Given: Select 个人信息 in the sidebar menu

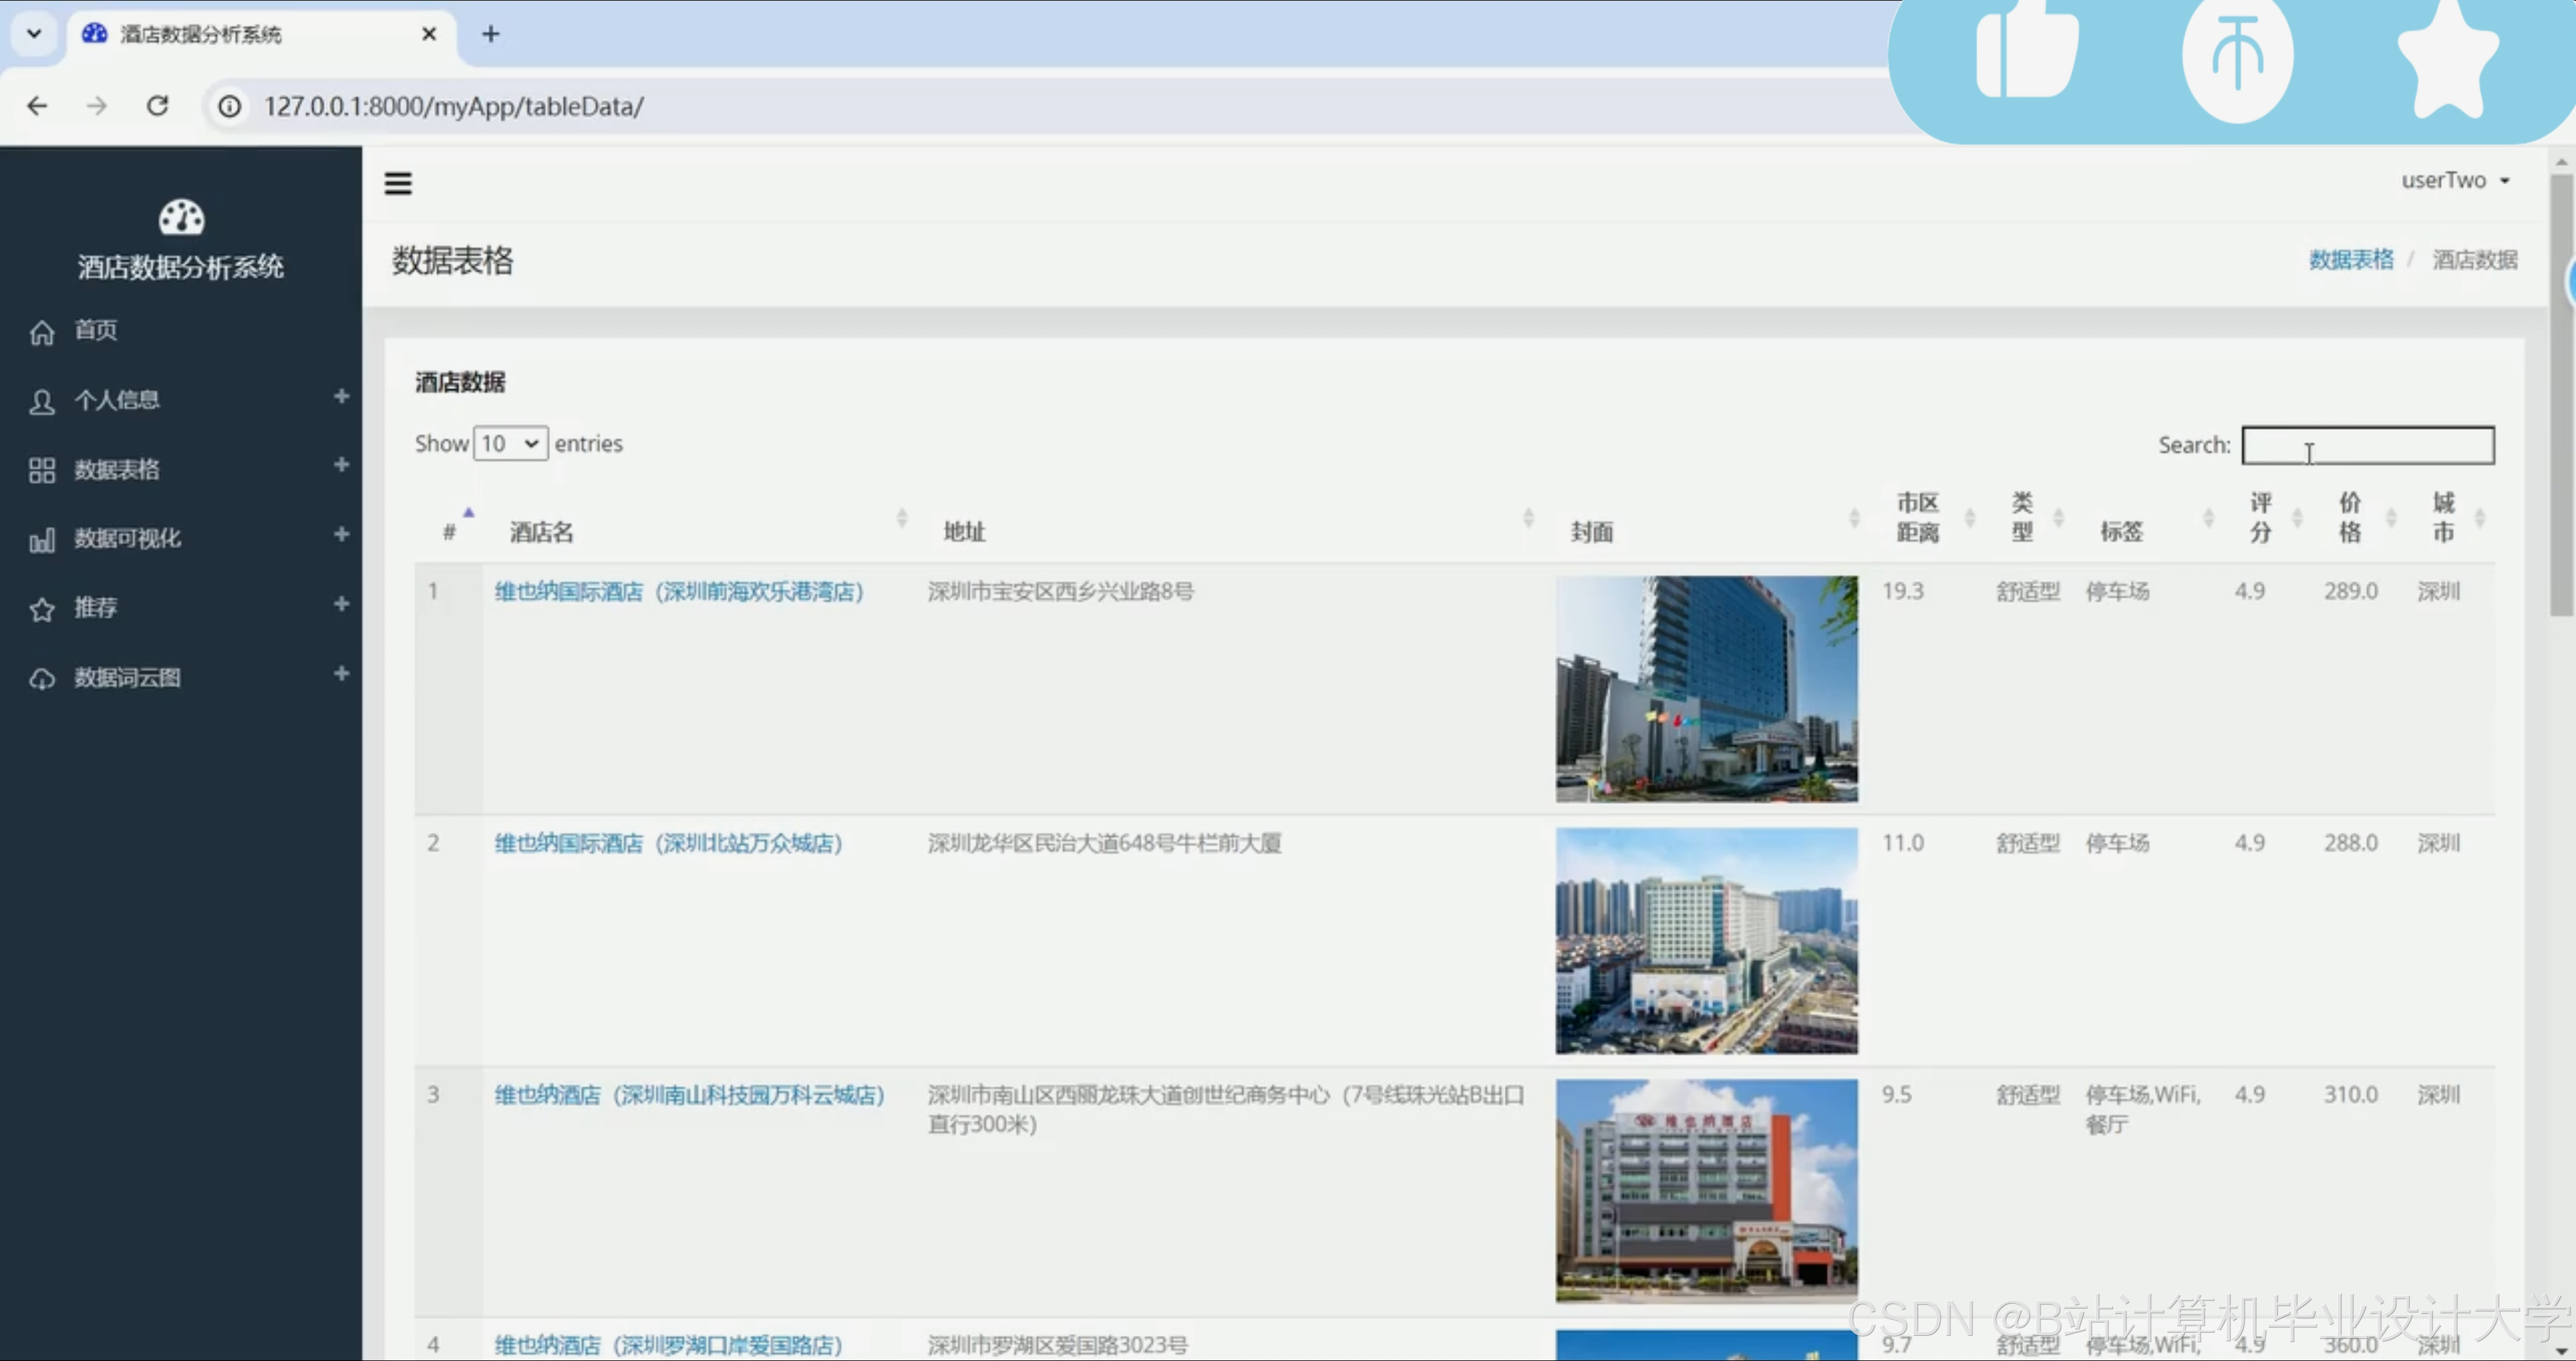Looking at the screenshot, I should pos(117,400).
